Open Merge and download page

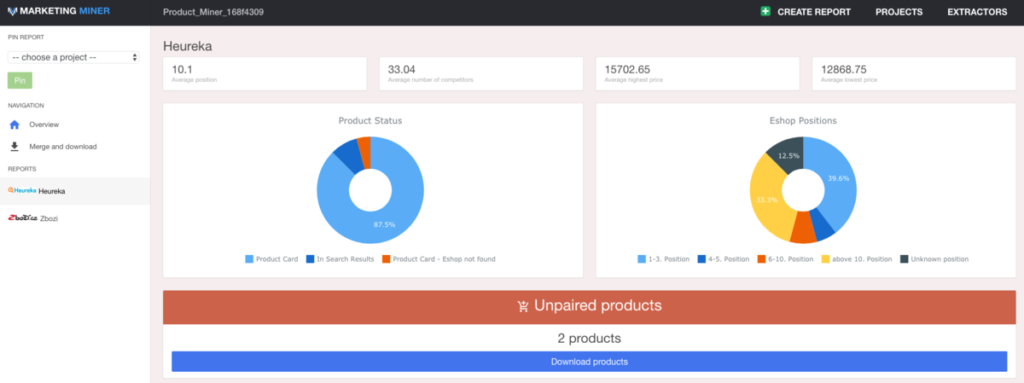63,146
